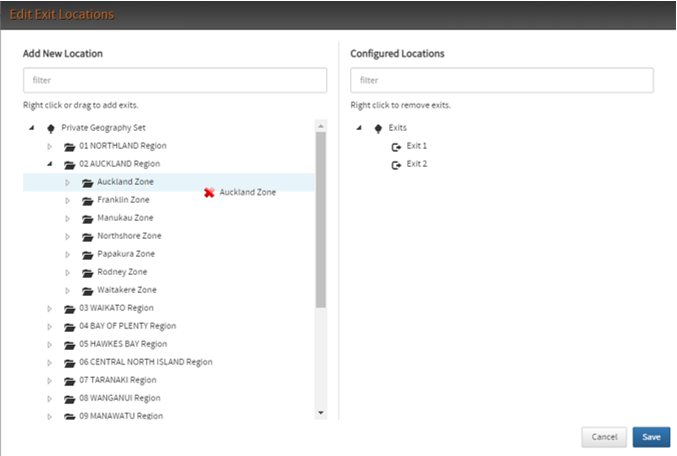This screenshot has height=456, width=677.
Task: Click folder icon of 06 CENTRAL NORTH ISLAND Region
Action: (69, 363)
